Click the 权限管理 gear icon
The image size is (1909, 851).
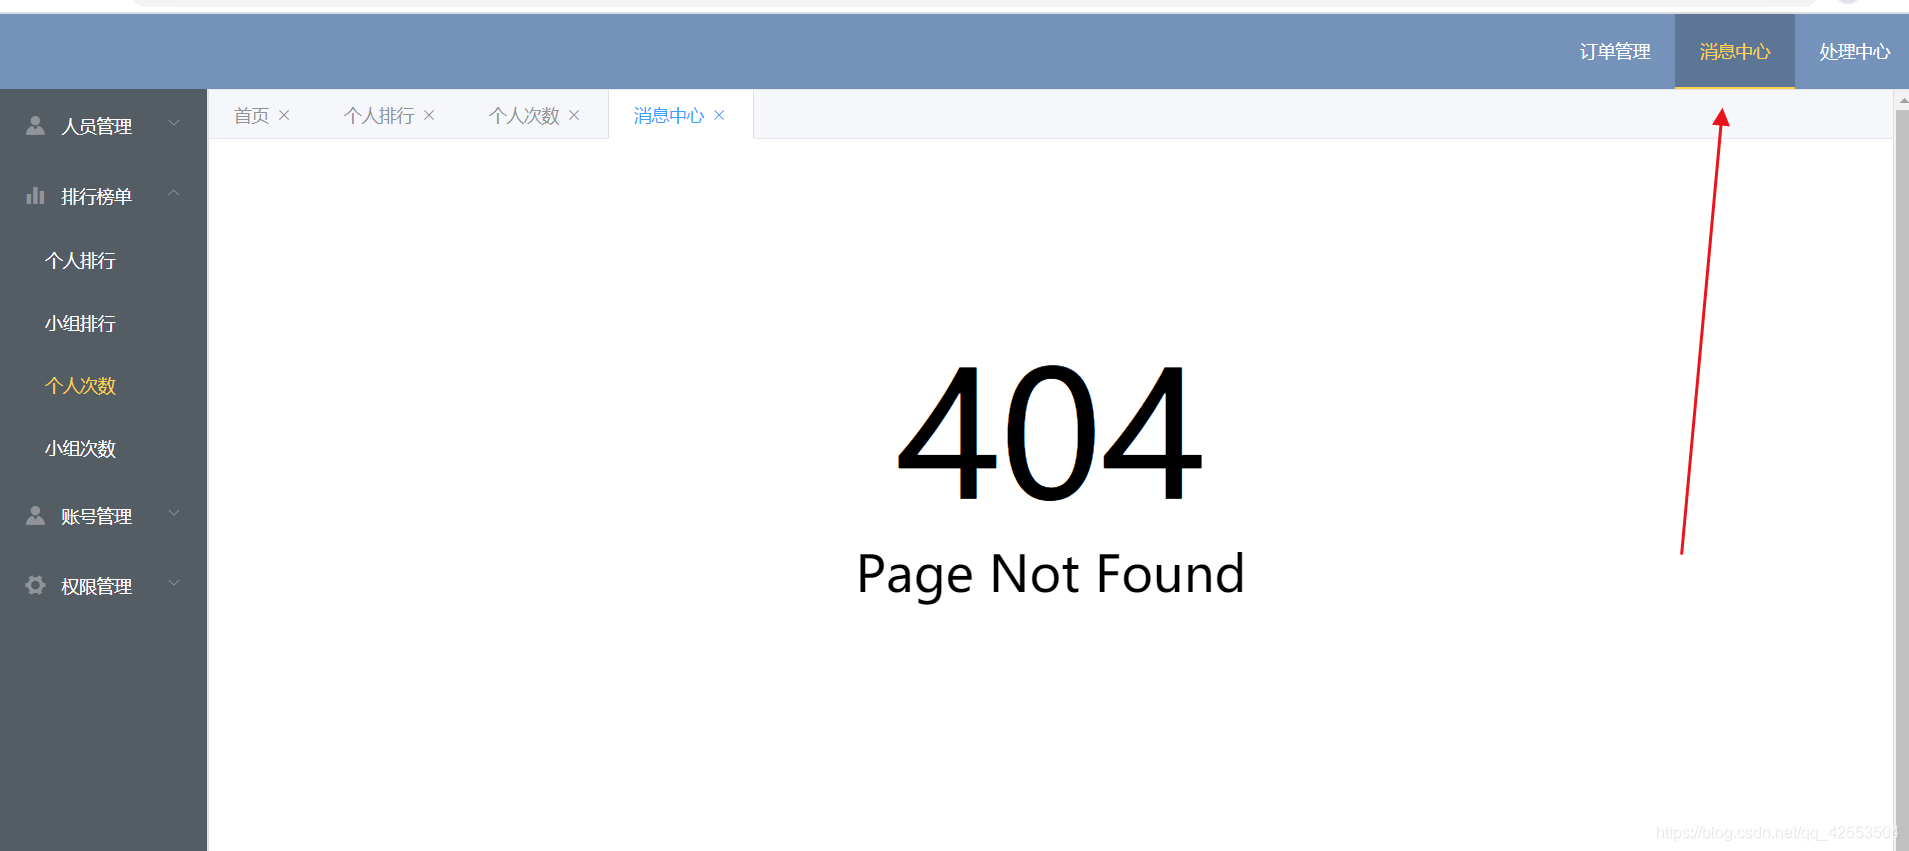pyautogui.click(x=35, y=585)
